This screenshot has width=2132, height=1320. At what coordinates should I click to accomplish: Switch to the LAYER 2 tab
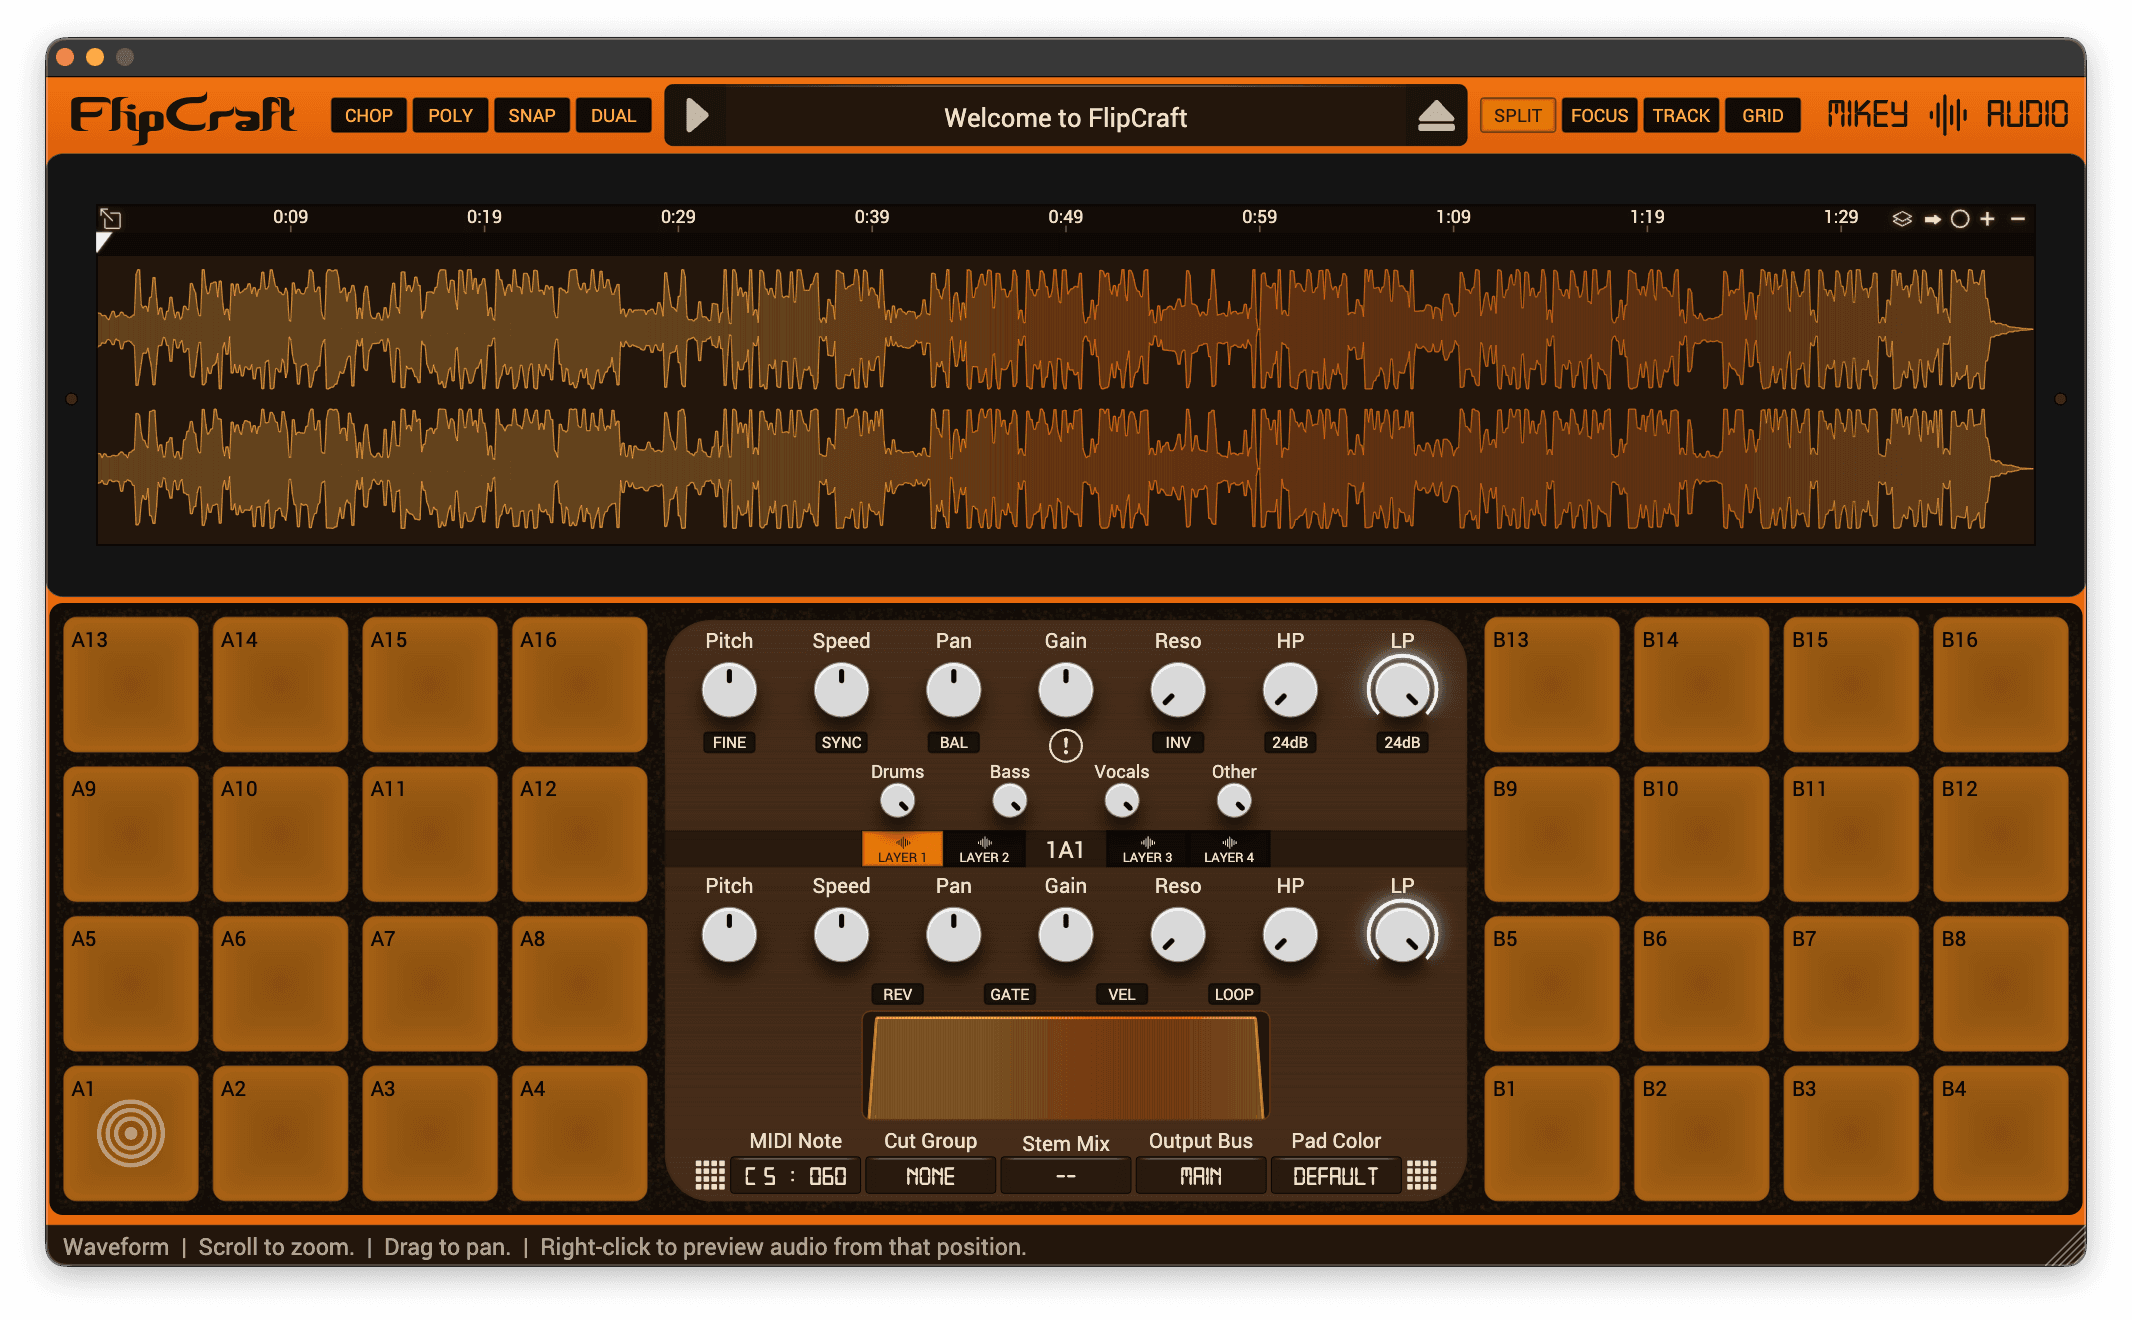click(984, 850)
